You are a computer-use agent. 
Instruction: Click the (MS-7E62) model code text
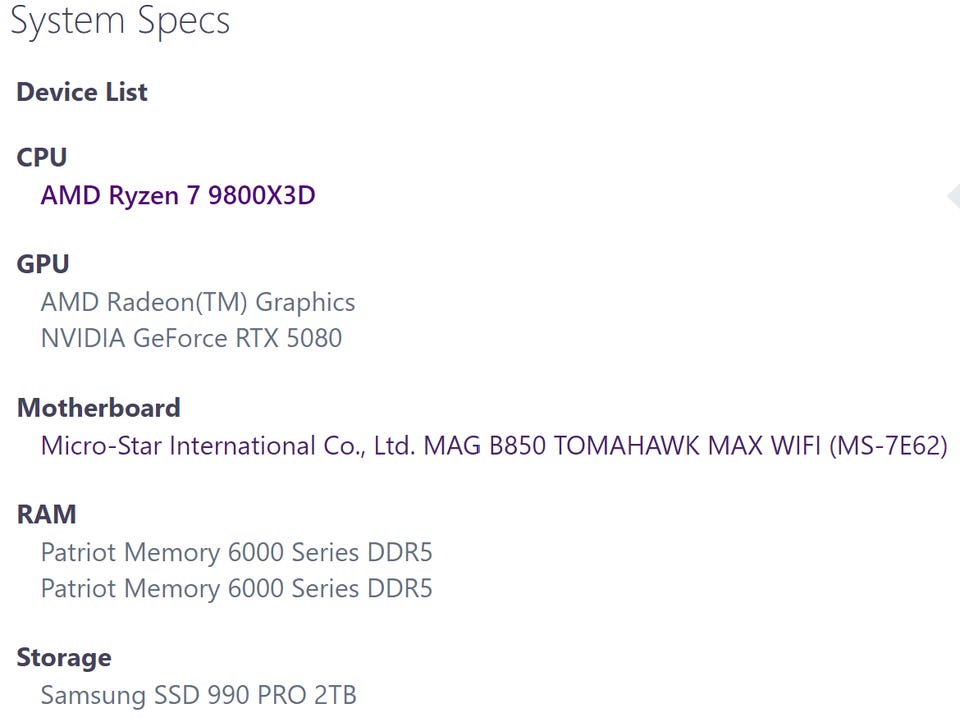coord(888,445)
